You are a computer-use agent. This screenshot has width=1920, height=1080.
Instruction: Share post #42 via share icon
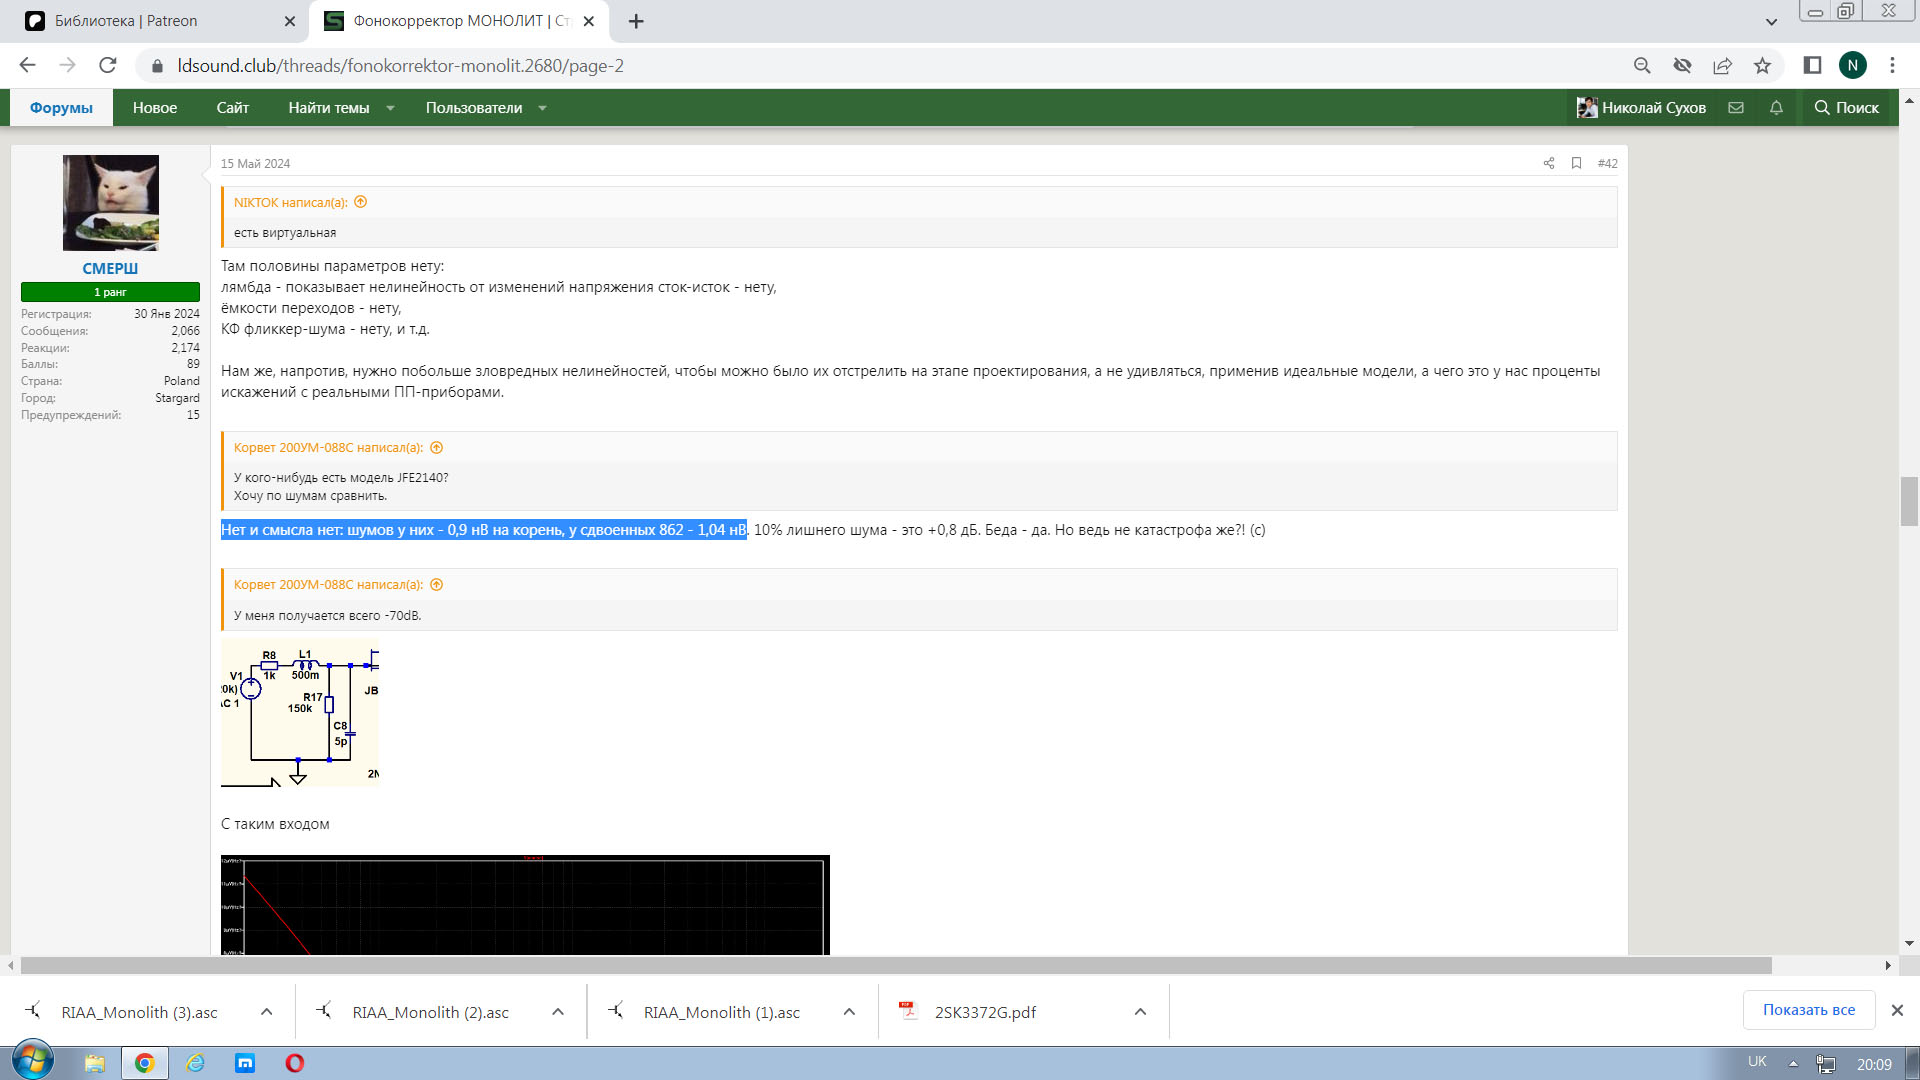[x=1549, y=163]
